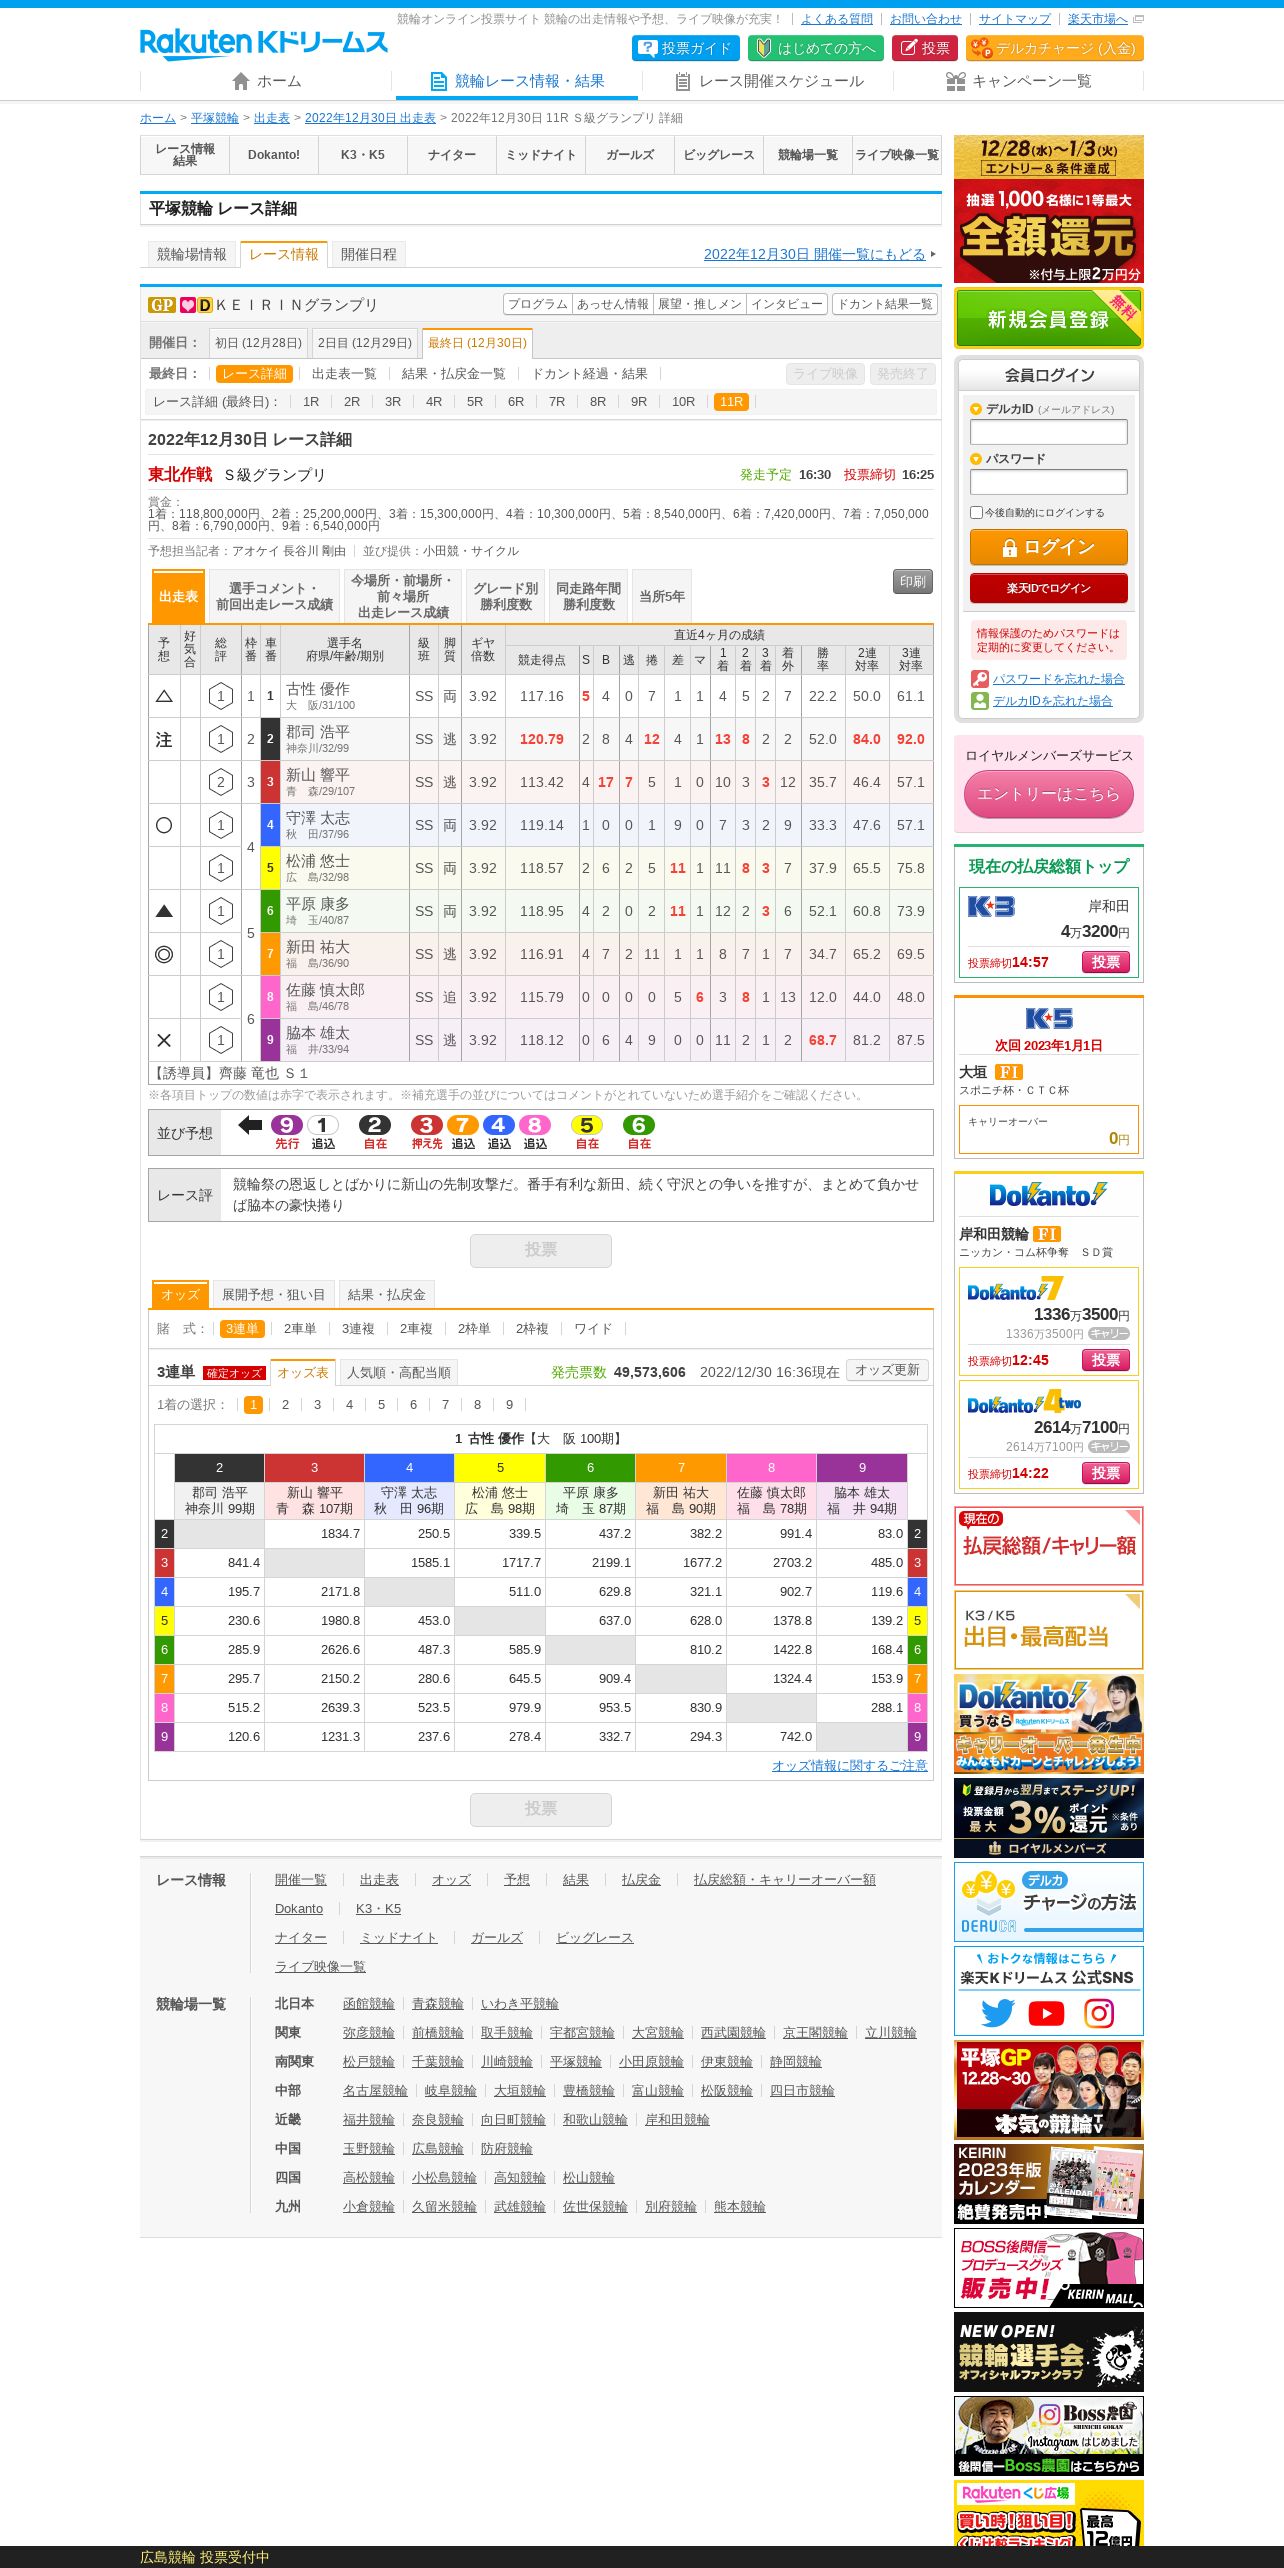1284x2568 pixels.
Task: Click 楽天IDでログイン button
Action: click(x=1049, y=588)
